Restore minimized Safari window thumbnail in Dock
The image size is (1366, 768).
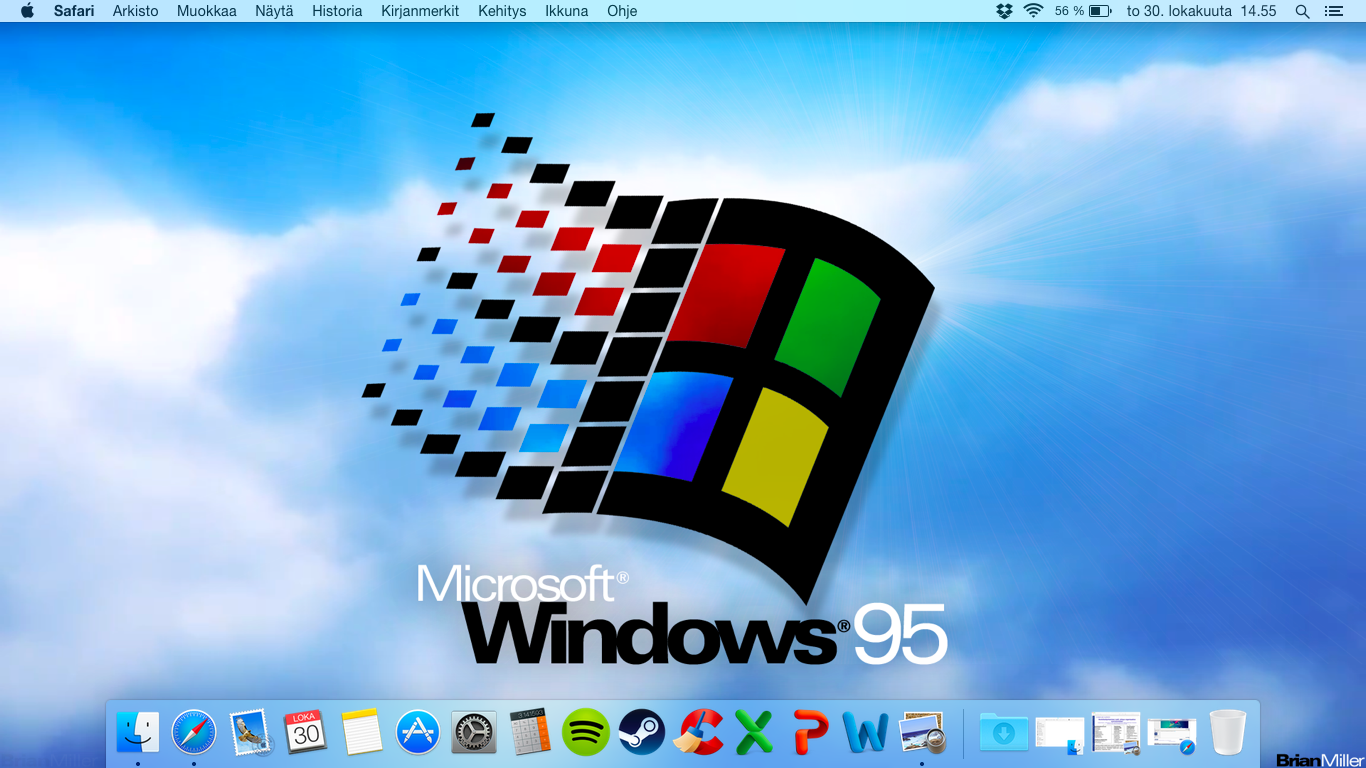pyautogui.click(x=1172, y=735)
